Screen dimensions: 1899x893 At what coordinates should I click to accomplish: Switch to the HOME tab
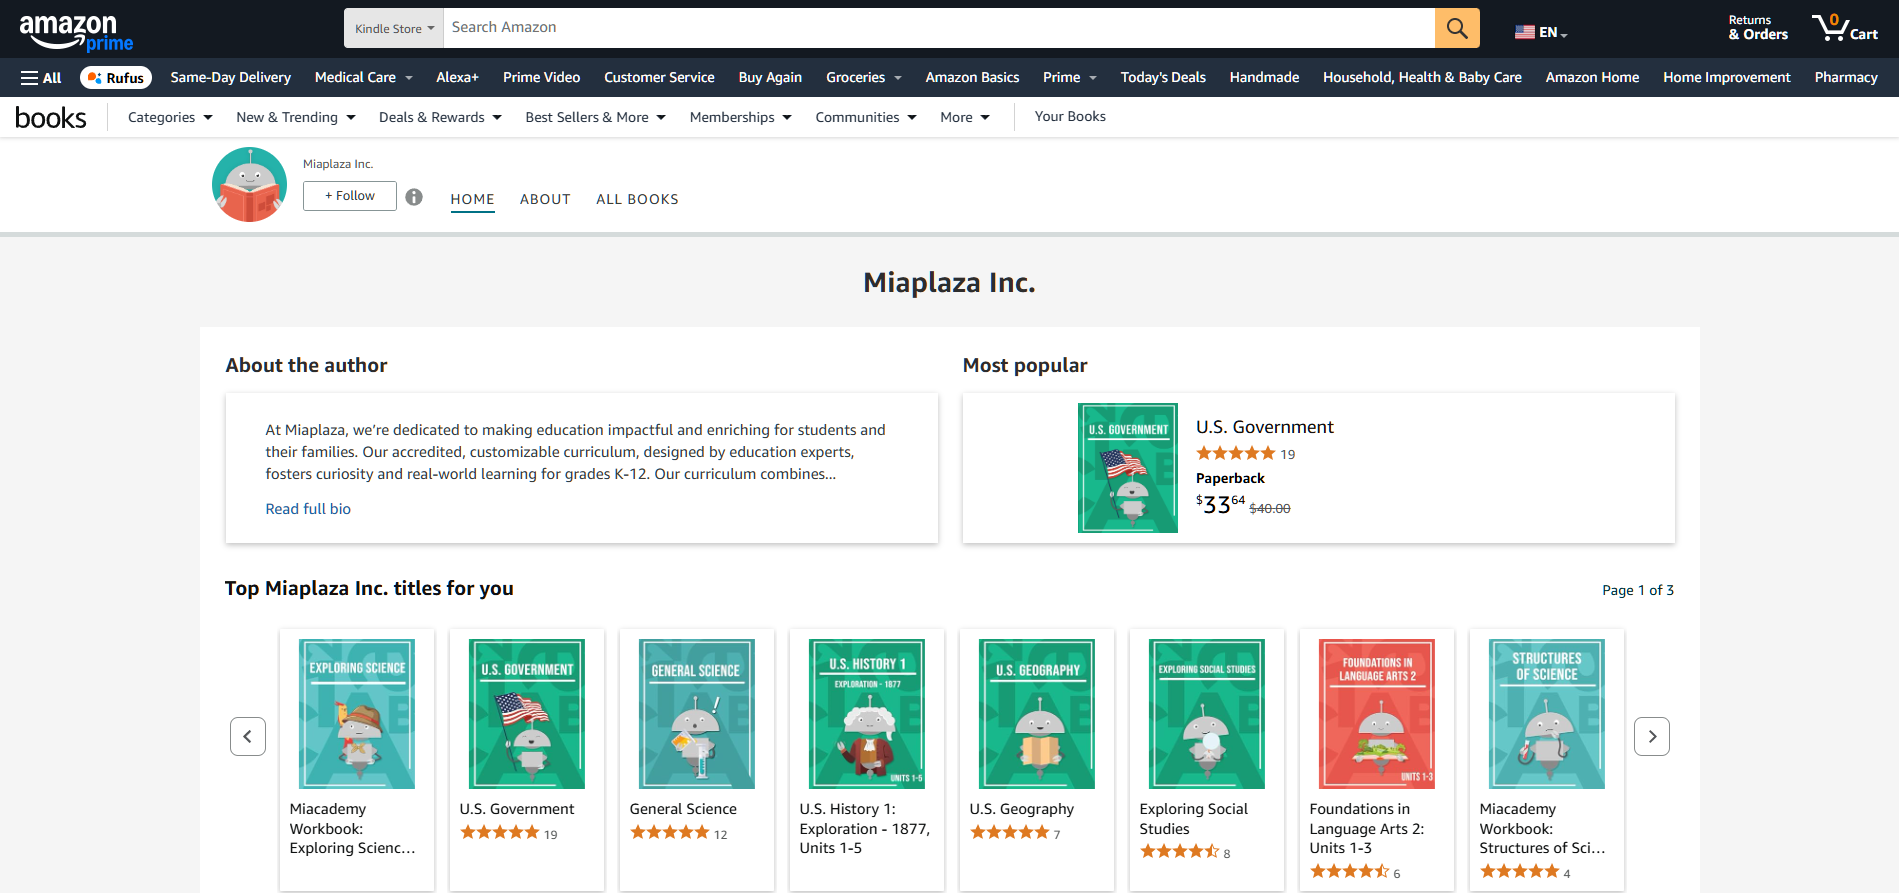(x=472, y=199)
